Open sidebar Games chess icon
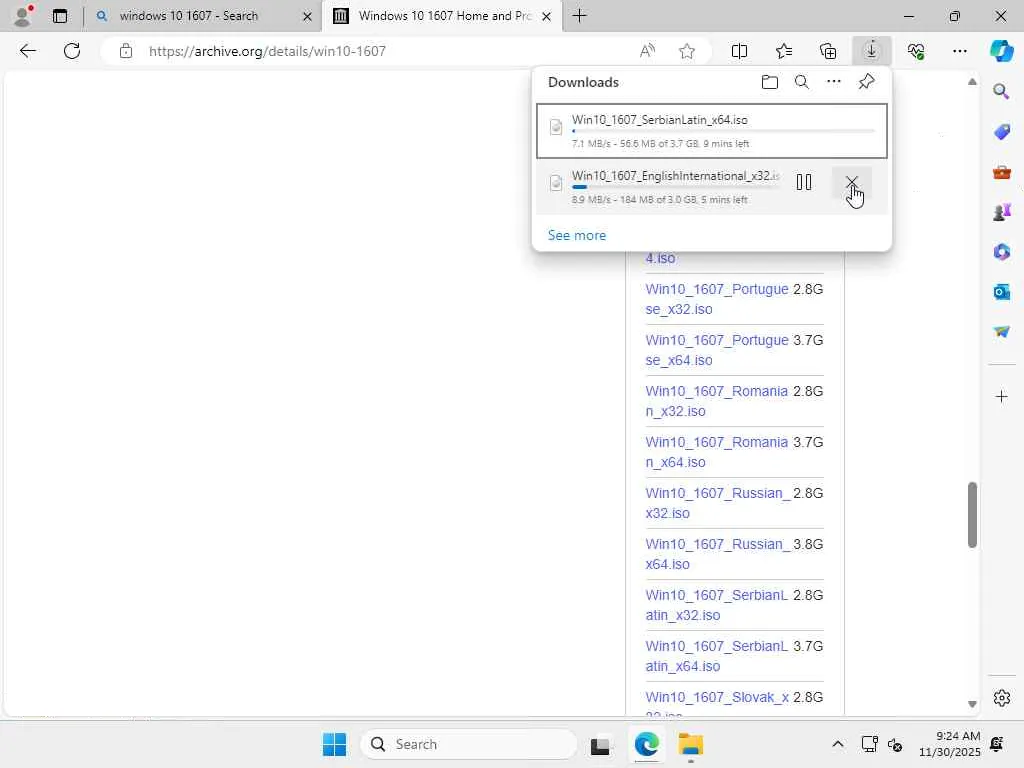Viewport: 1024px width, 768px height. 1001,212
